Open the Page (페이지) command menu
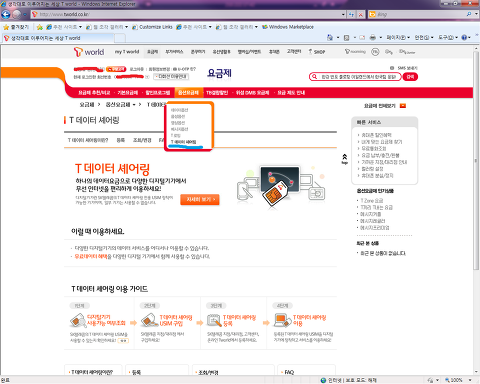Screen dimensions: 480x384 point(398,38)
